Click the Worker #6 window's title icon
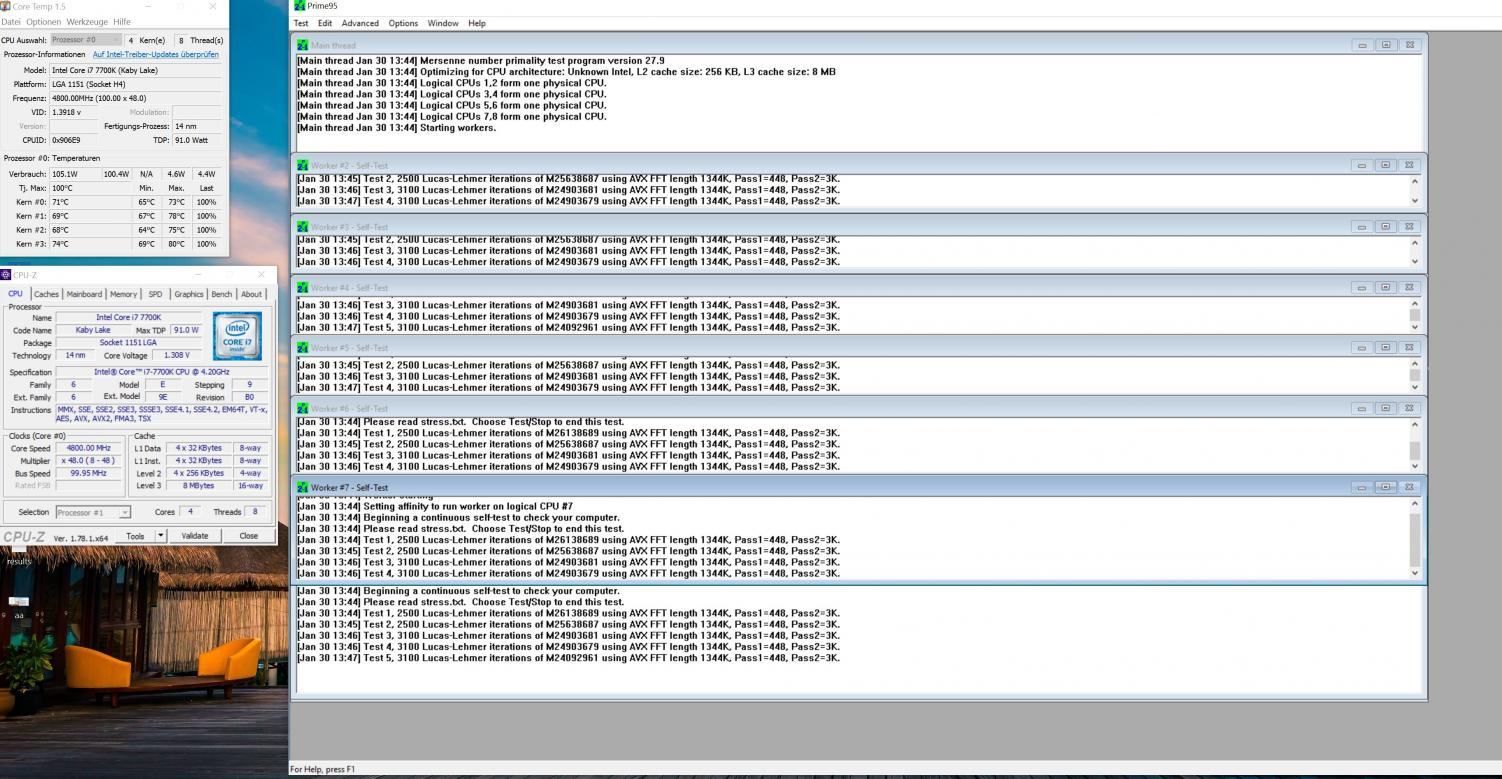The image size is (1502, 779). (x=303, y=409)
